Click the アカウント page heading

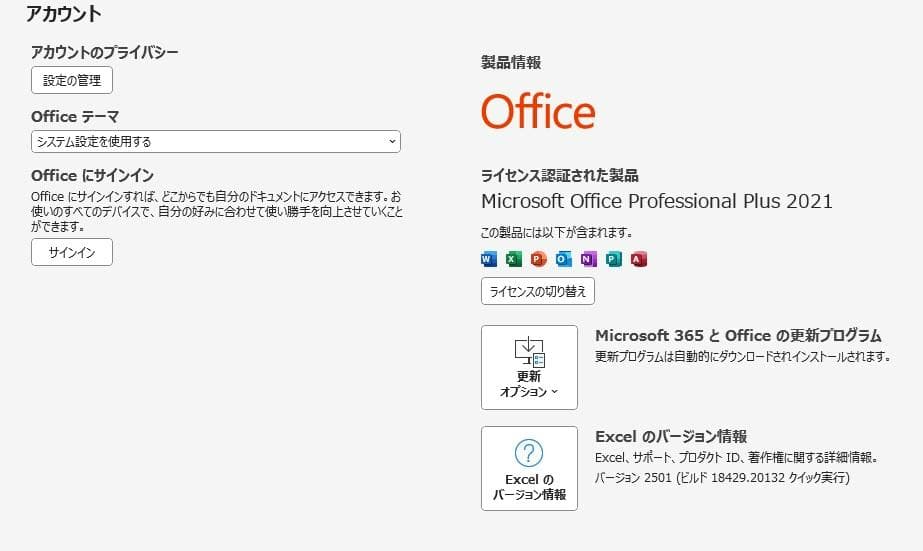(64, 14)
